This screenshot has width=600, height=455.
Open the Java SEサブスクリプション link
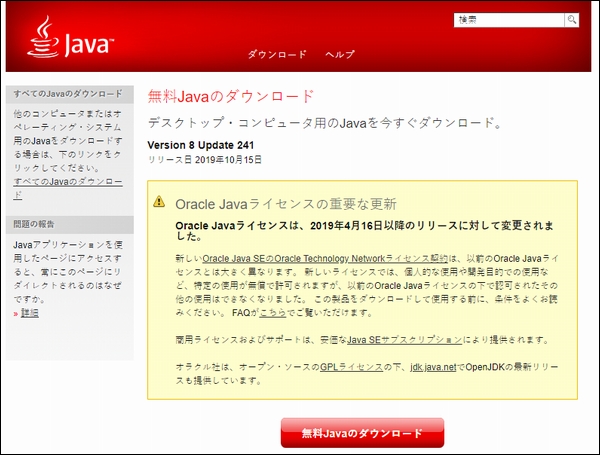(x=405, y=339)
